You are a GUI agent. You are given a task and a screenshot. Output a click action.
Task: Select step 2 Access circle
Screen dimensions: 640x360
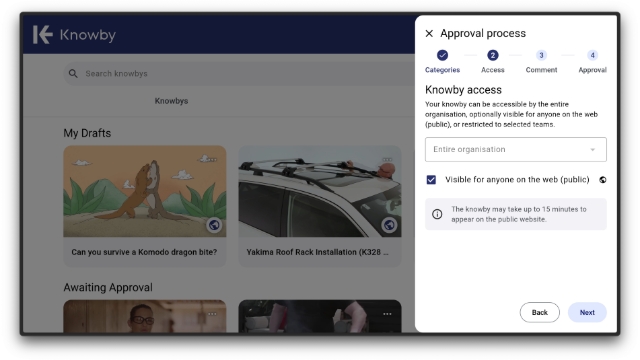point(493,55)
